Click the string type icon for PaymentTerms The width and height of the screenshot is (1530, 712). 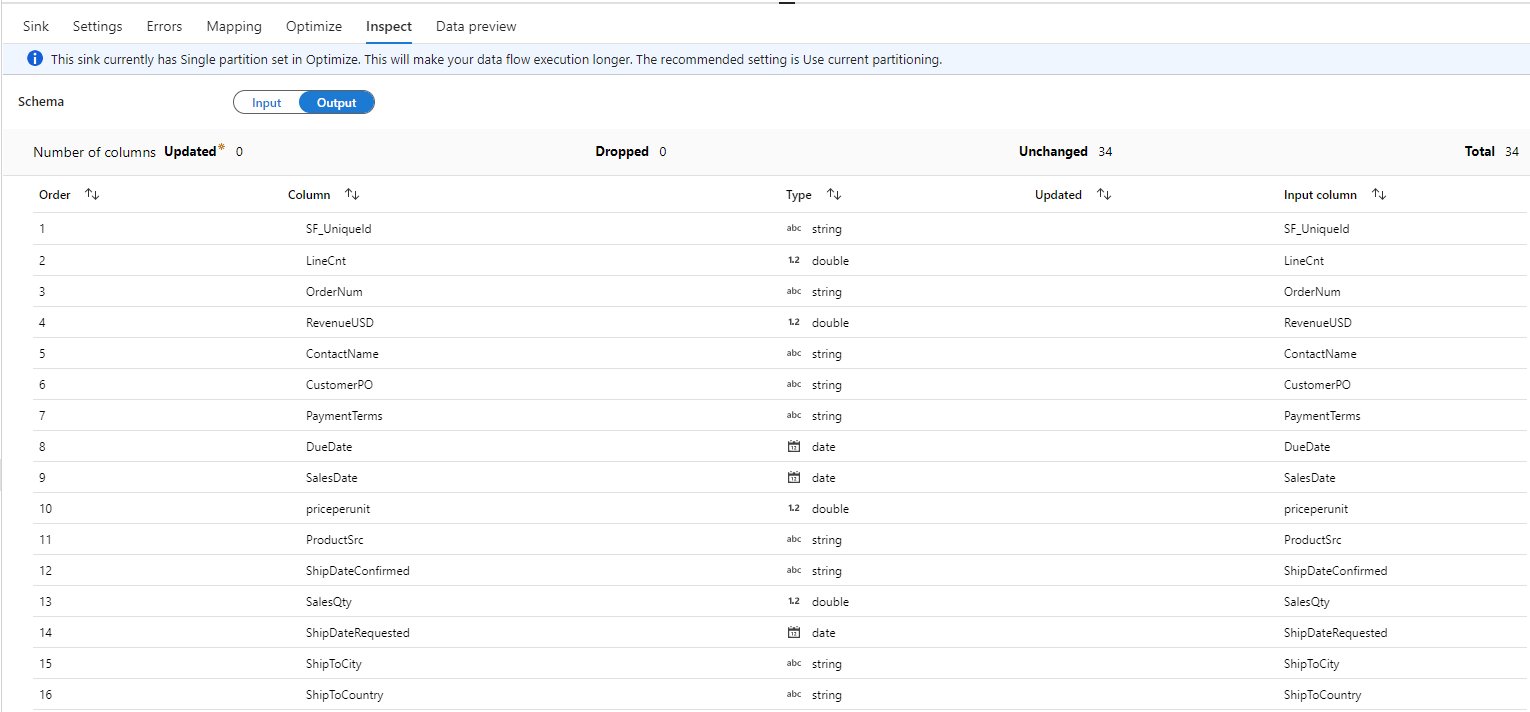pos(794,416)
